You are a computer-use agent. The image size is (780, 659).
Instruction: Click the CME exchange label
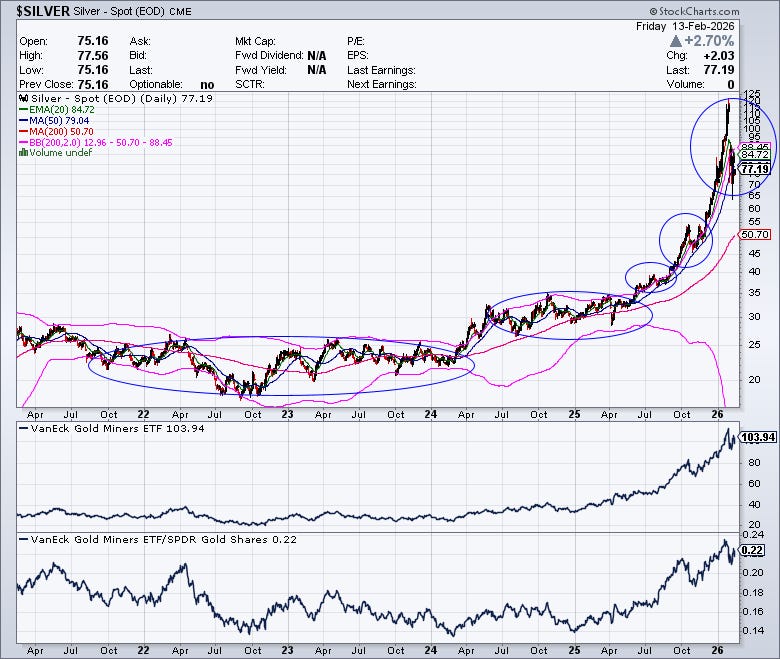[180, 11]
